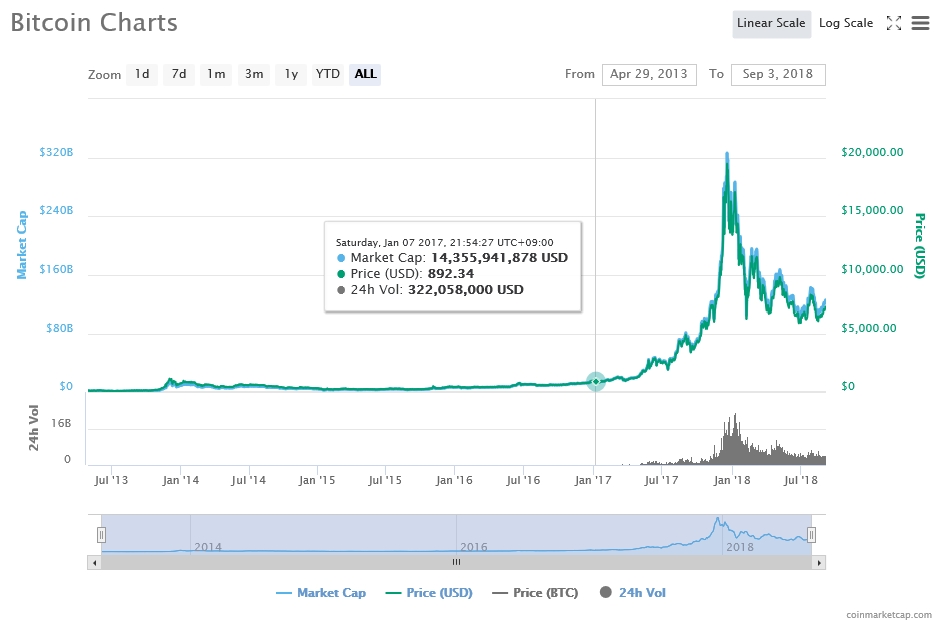Toggle Price (USD) series in legend
The width and height of the screenshot is (947, 620).
[429, 593]
